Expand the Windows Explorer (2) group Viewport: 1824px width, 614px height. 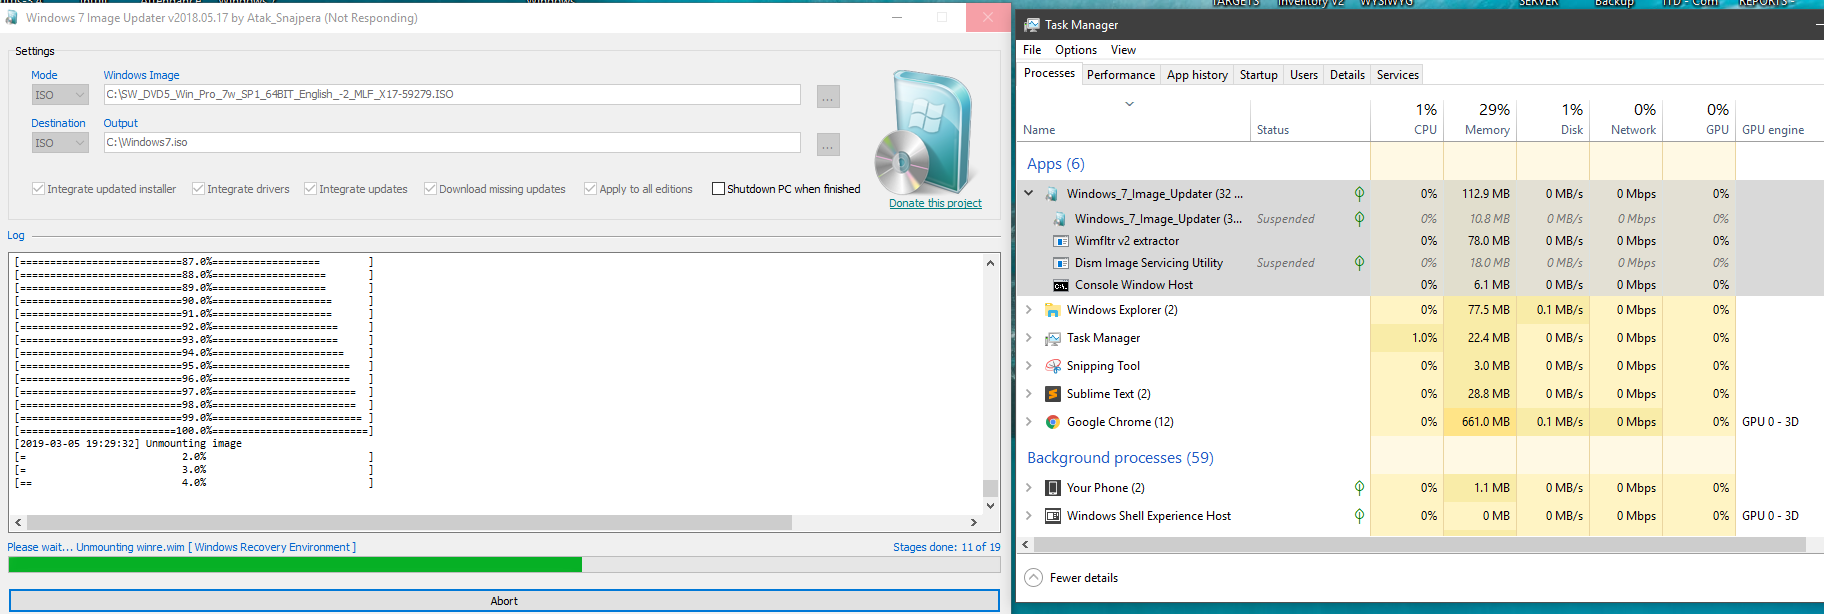click(1029, 310)
